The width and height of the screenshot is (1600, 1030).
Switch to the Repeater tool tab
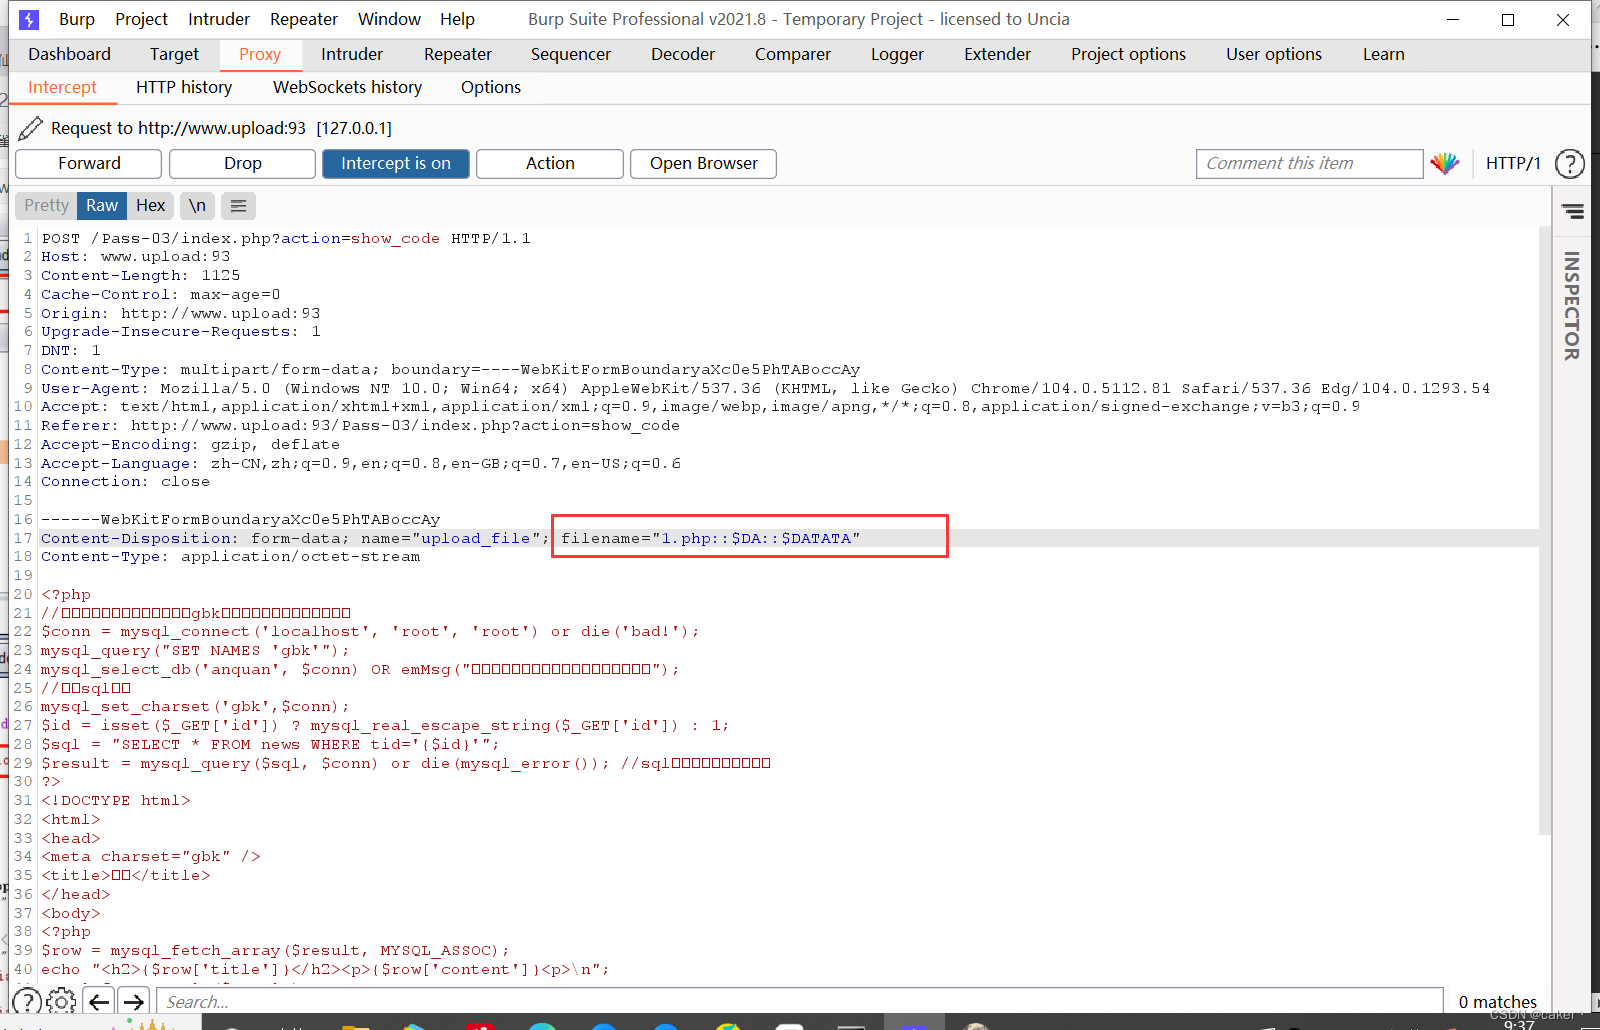coord(458,54)
